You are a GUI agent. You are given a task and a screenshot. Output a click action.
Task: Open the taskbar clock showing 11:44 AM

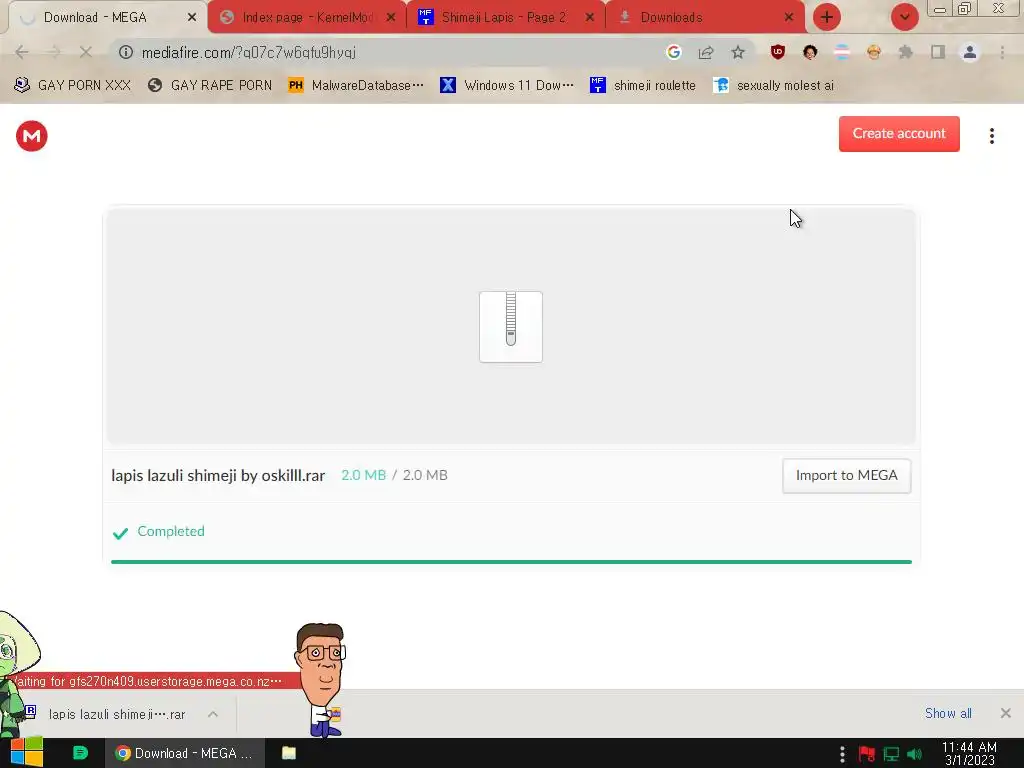click(x=969, y=753)
